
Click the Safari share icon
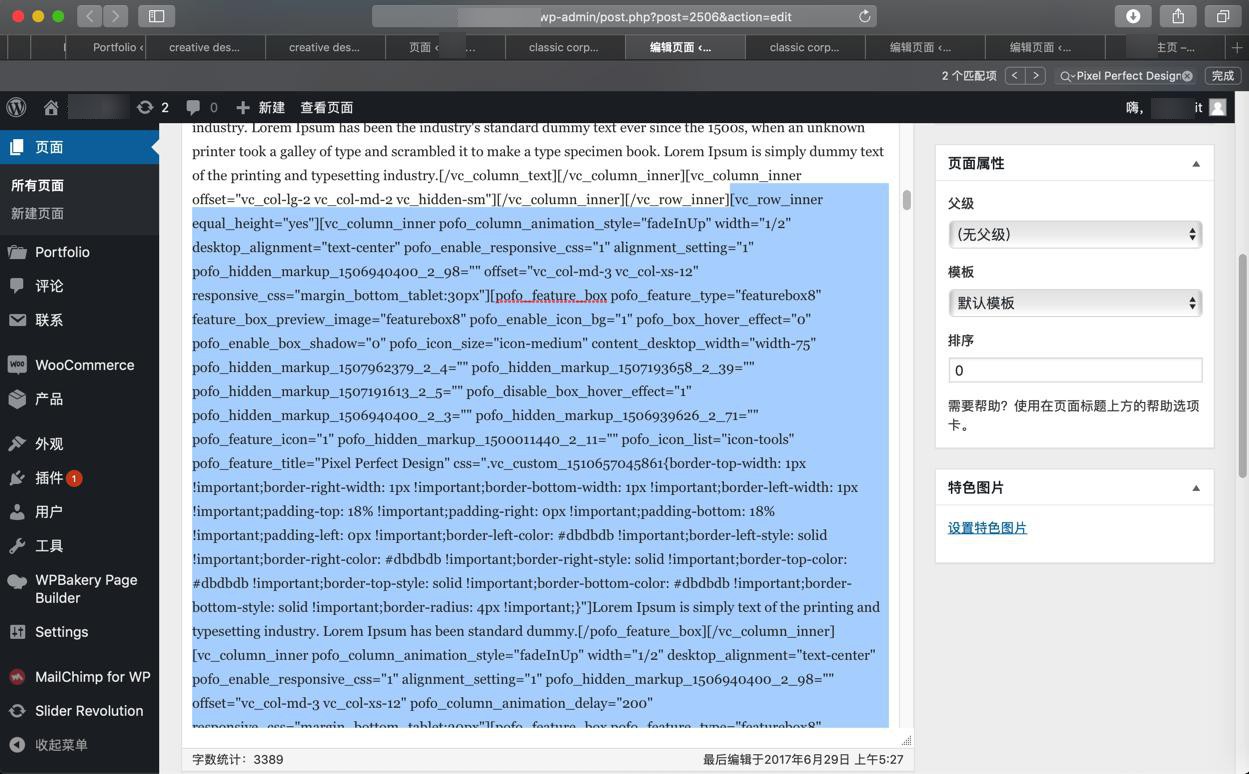pyautogui.click(x=1178, y=16)
